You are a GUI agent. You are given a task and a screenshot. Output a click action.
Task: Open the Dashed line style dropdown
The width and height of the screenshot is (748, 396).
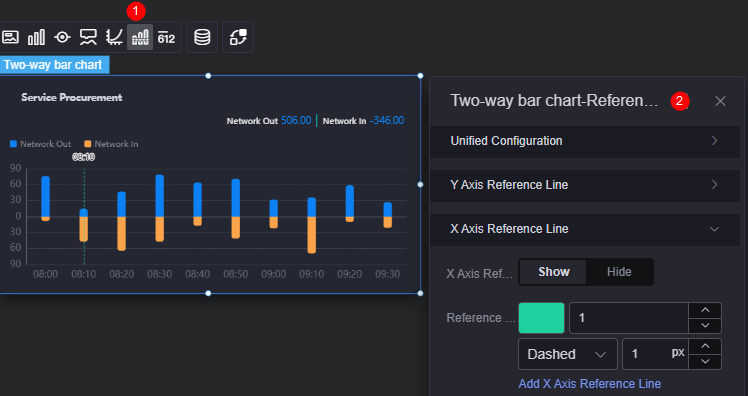[568, 354]
